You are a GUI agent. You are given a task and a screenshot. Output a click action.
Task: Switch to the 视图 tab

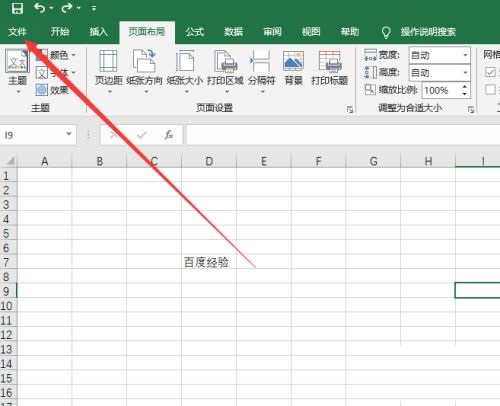311,32
